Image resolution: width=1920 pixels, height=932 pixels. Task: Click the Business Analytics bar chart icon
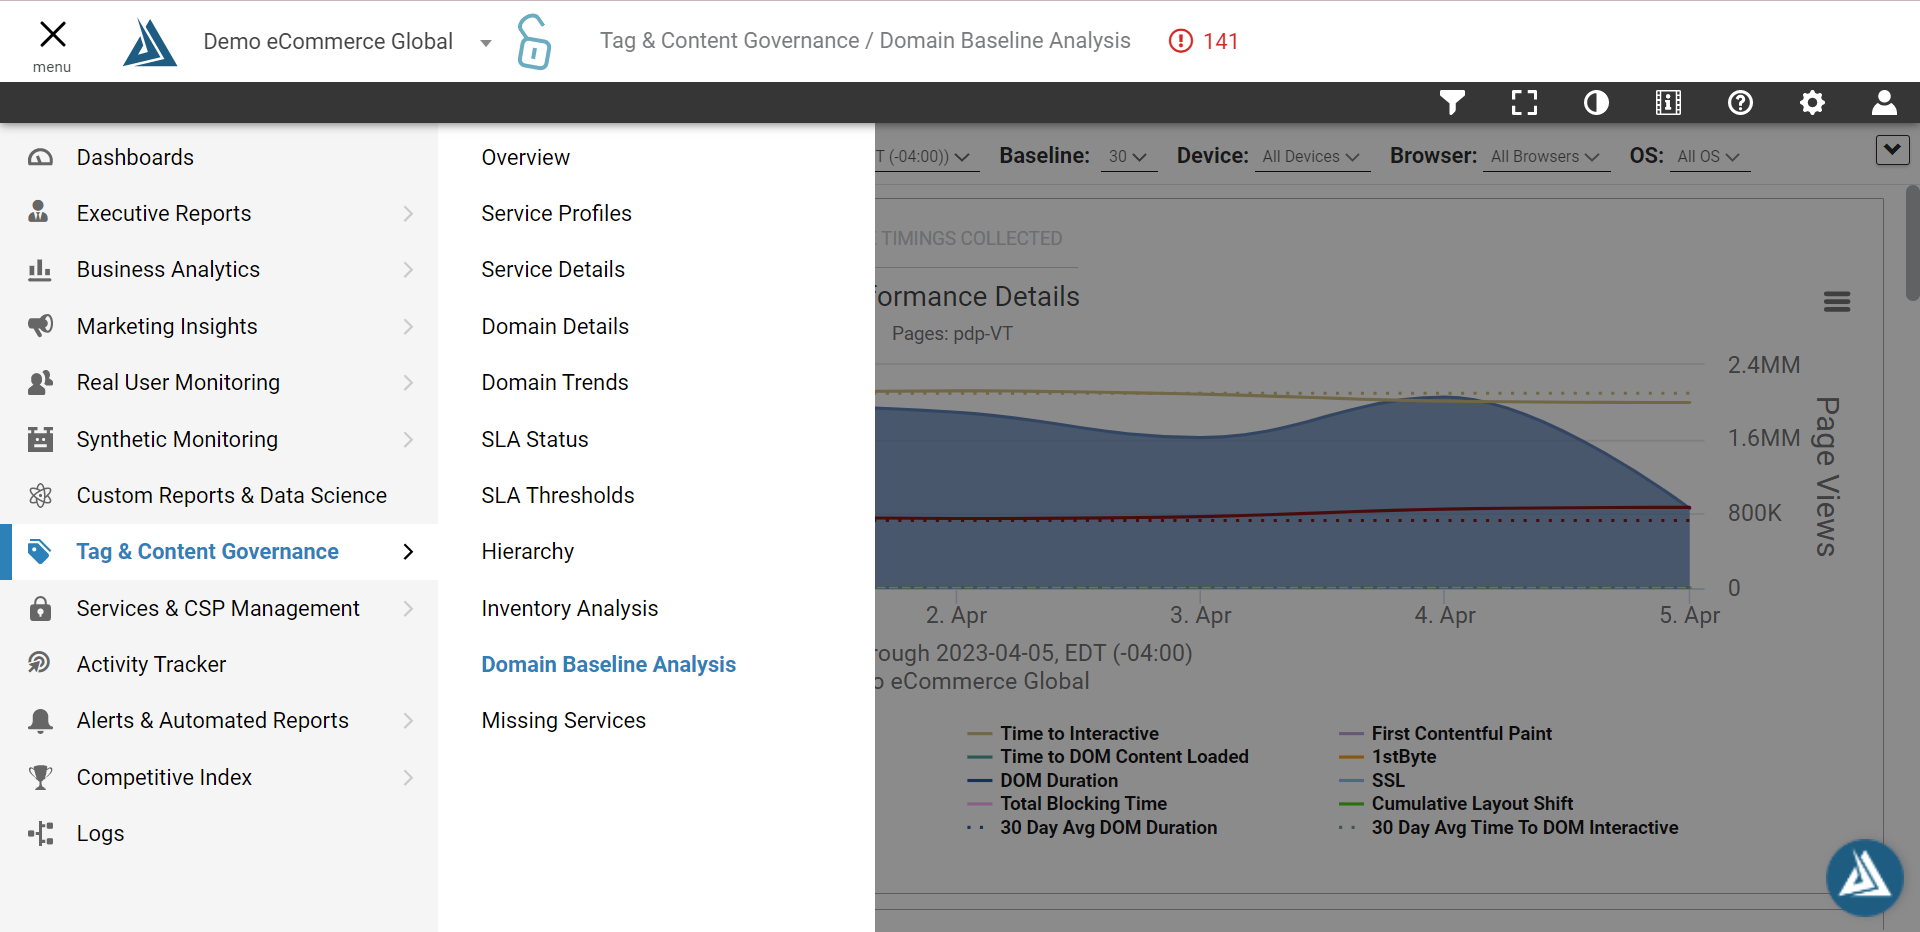(x=40, y=269)
